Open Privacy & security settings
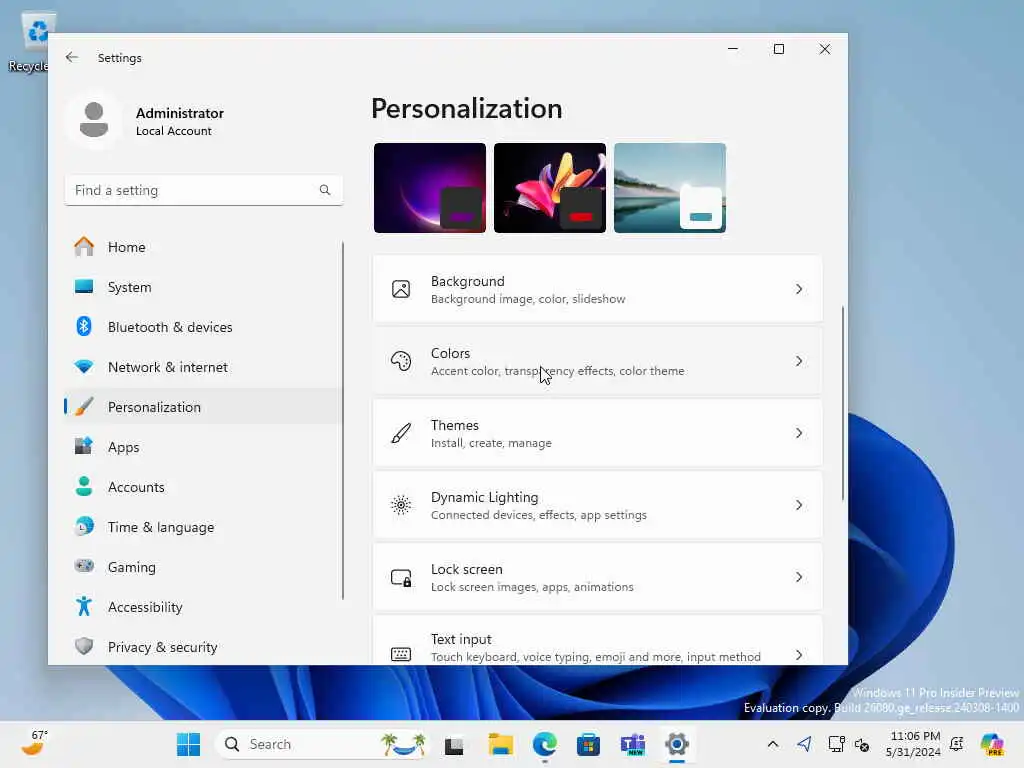The image size is (1024, 768). tap(204, 647)
